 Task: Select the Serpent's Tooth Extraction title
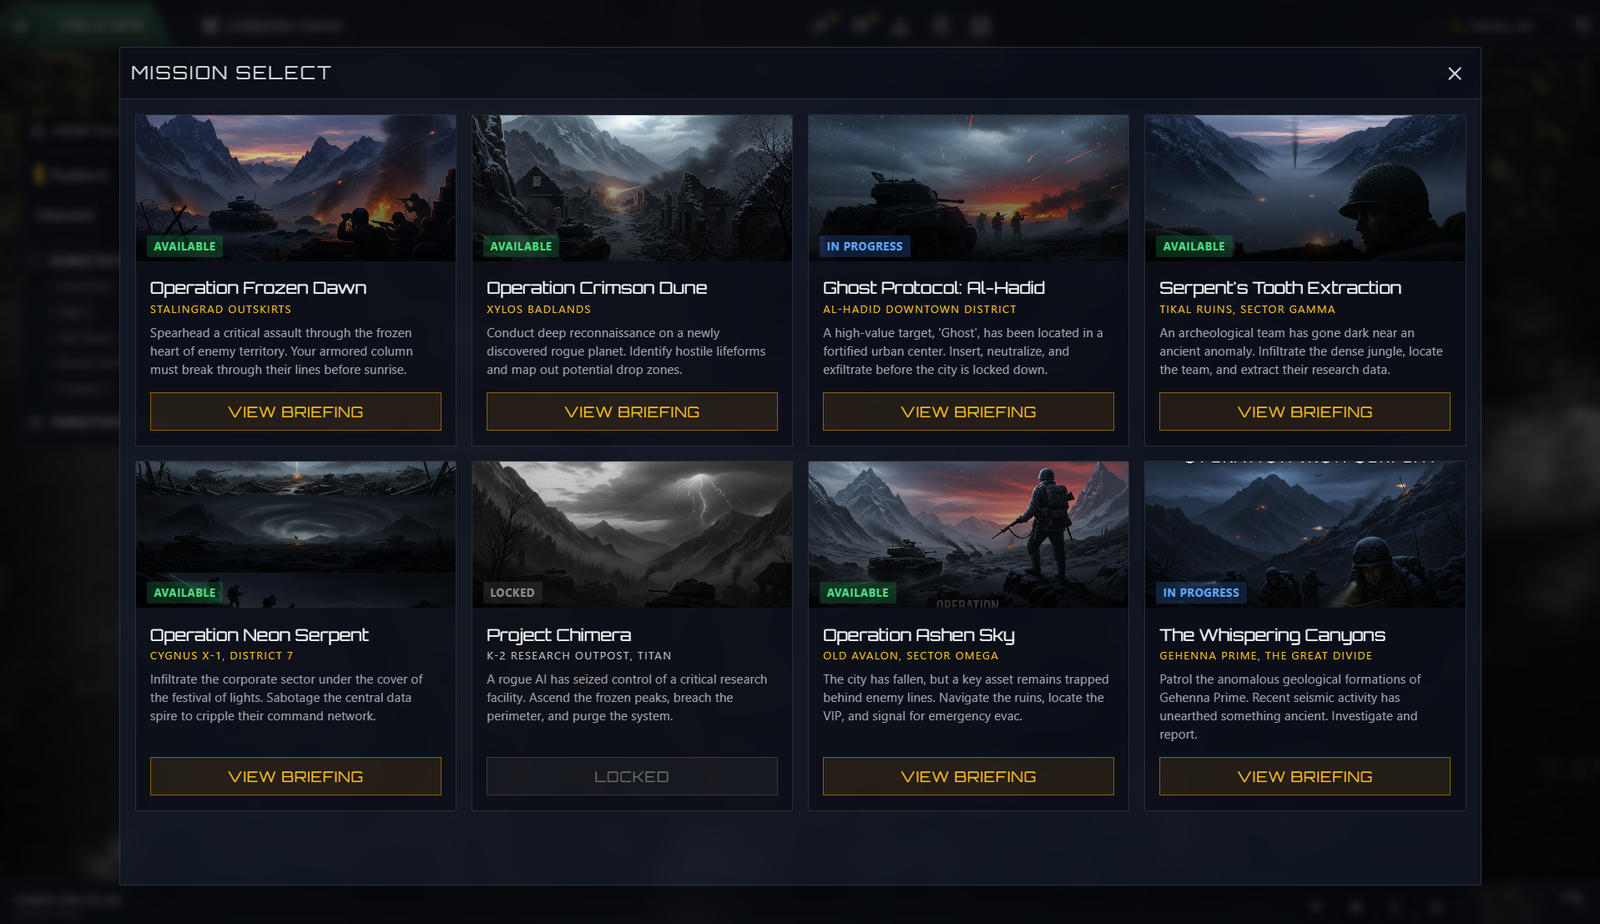1280,288
